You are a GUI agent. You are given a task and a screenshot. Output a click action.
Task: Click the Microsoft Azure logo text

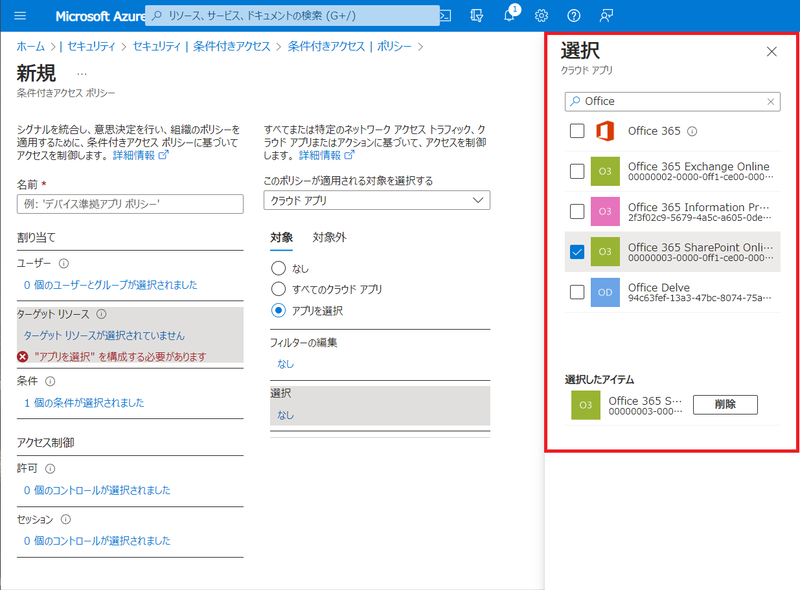100,16
